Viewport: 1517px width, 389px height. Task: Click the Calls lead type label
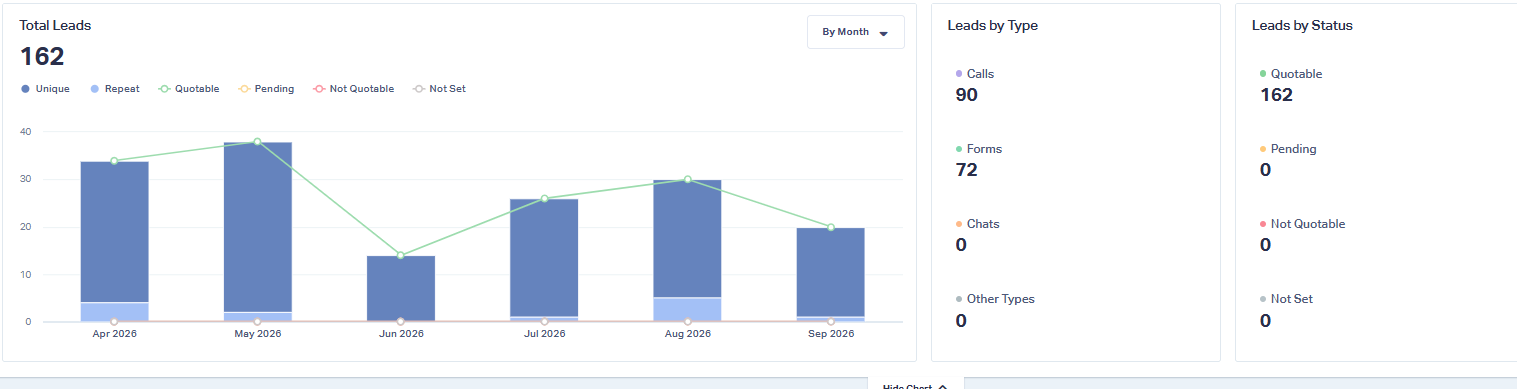point(980,74)
